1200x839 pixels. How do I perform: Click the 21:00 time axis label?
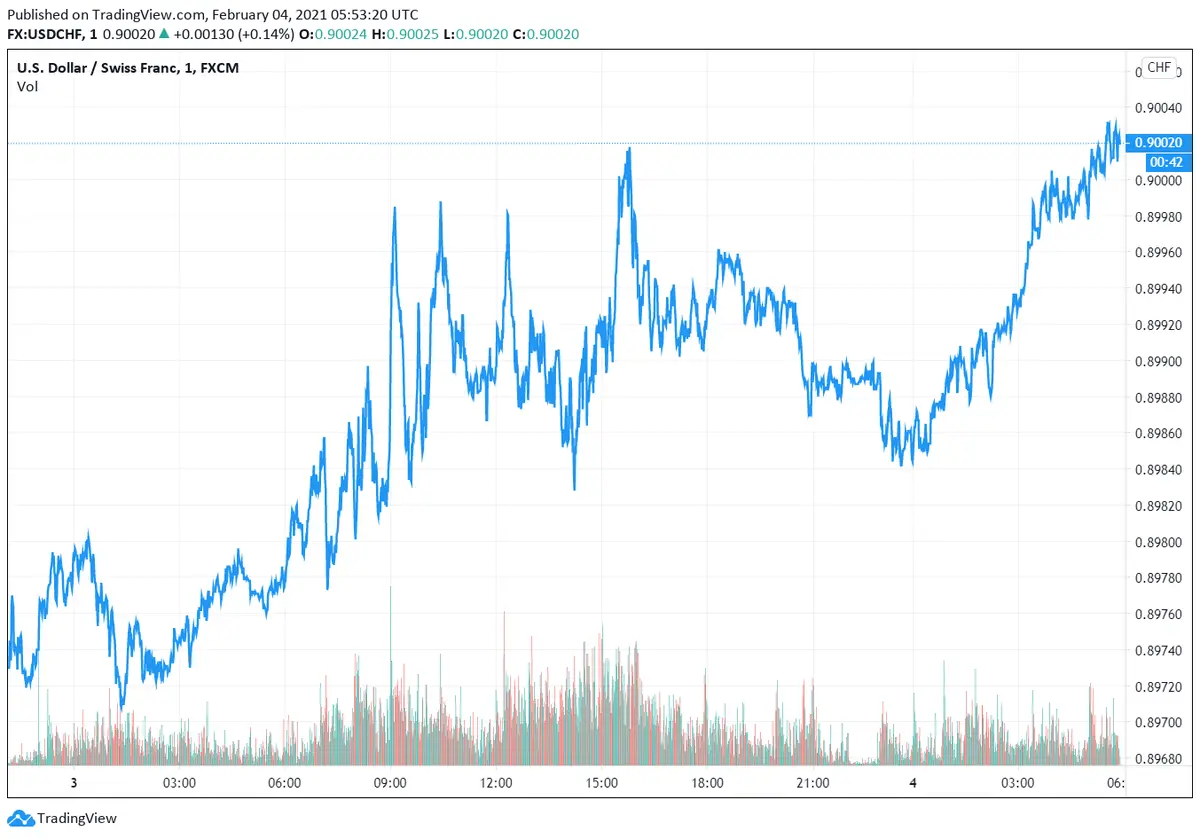(812, 782)
